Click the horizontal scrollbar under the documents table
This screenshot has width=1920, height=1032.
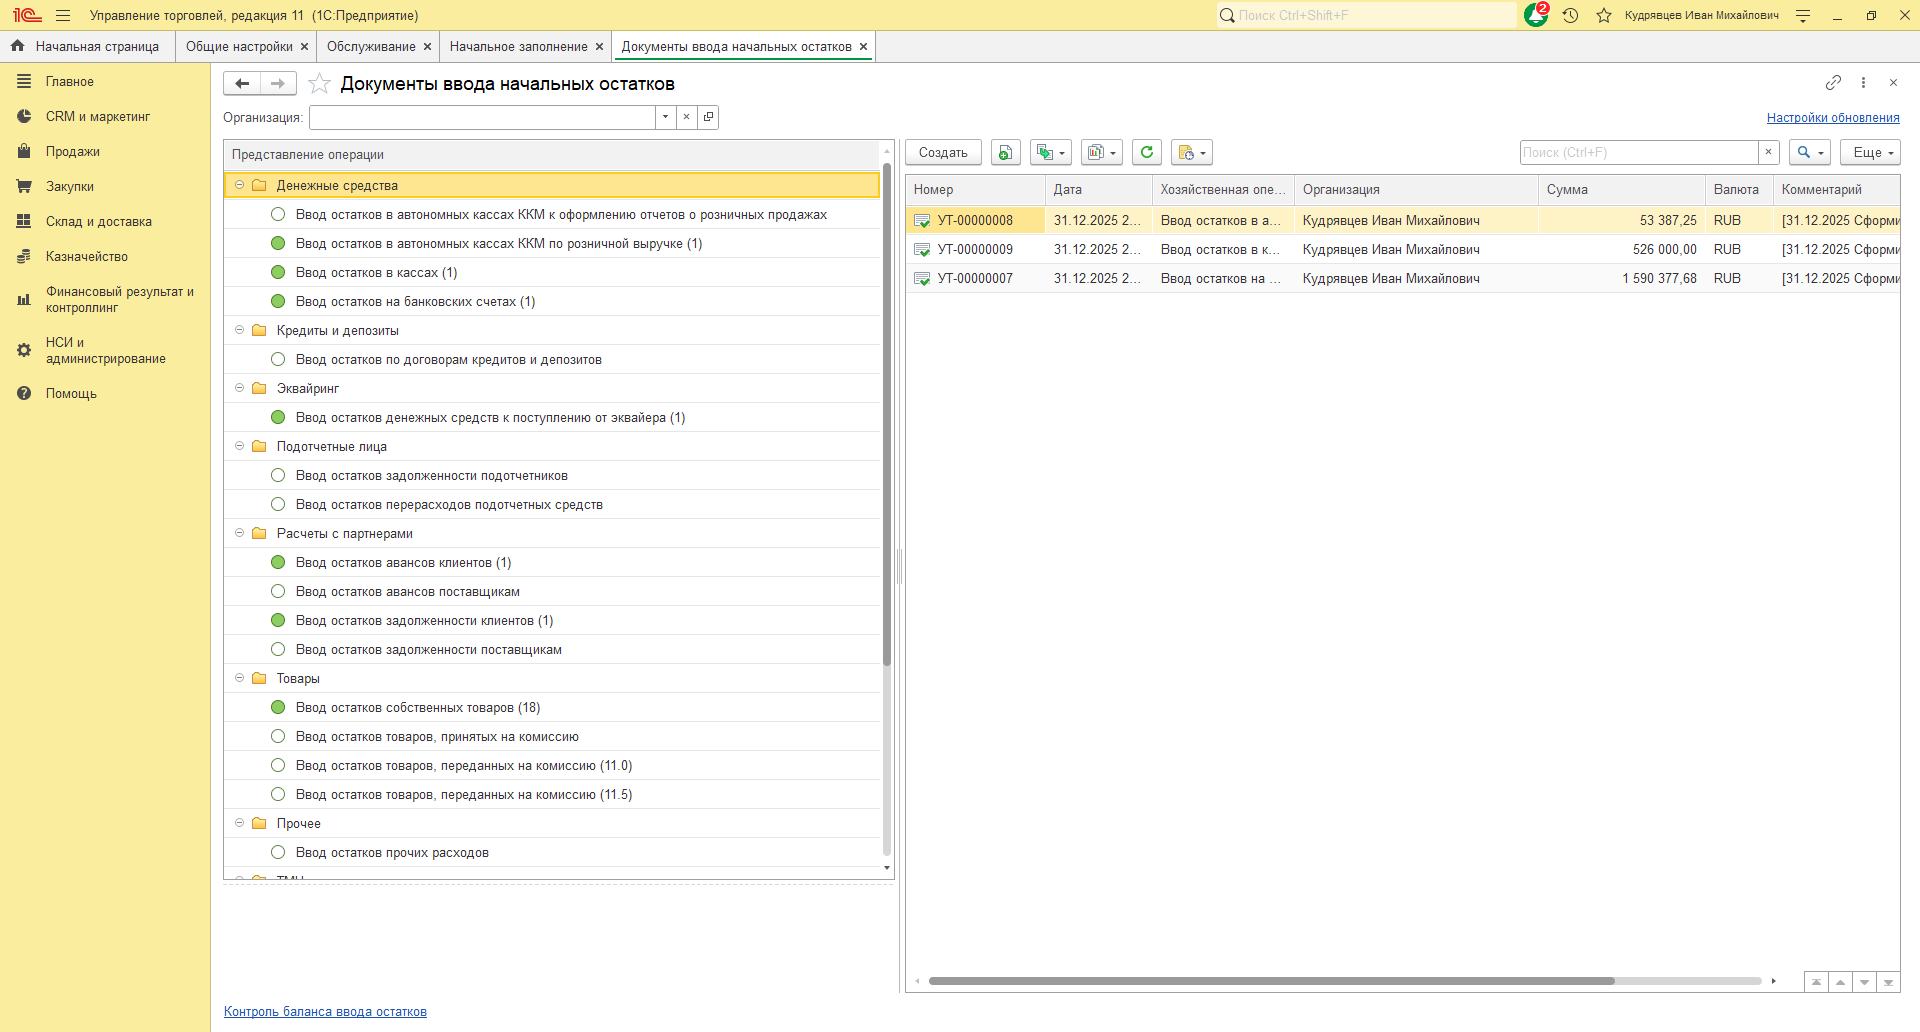1270,981
